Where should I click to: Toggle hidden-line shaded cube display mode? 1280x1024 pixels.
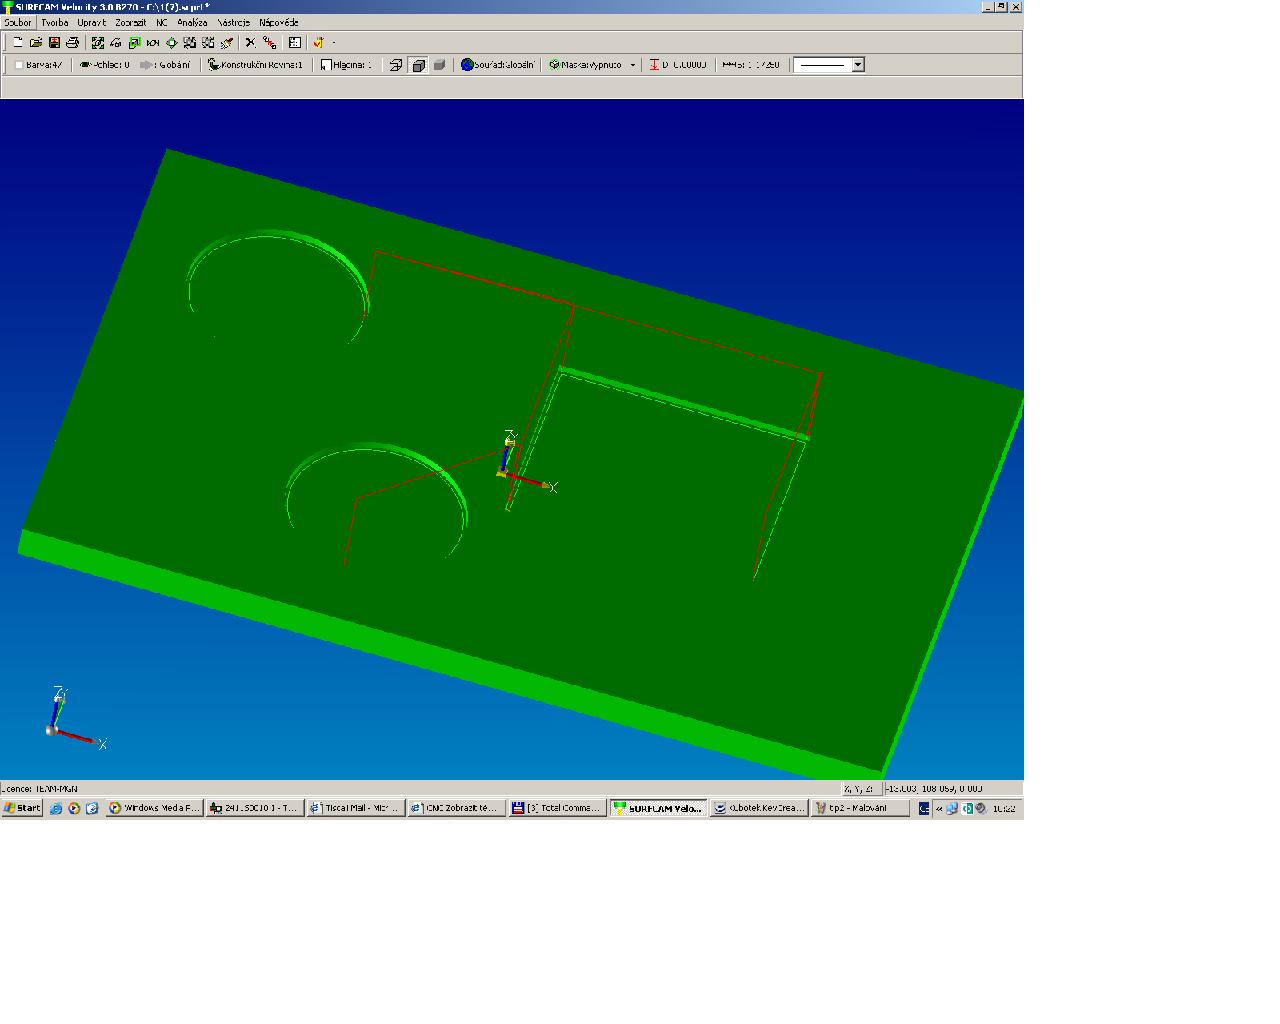418,65
